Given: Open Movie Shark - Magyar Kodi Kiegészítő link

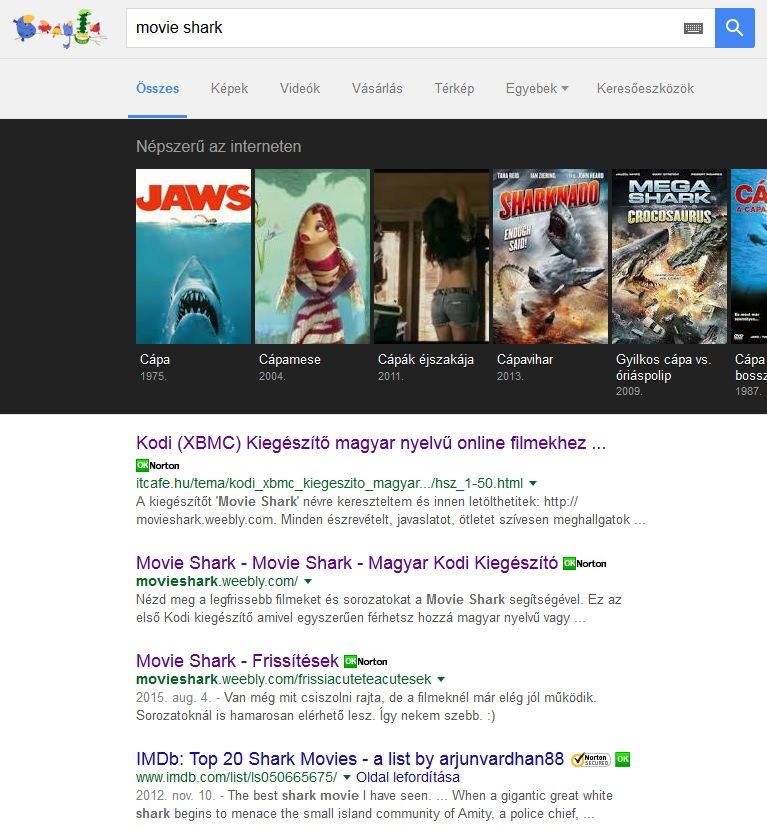Looking at the screenshot, I should tap(347, 563).
